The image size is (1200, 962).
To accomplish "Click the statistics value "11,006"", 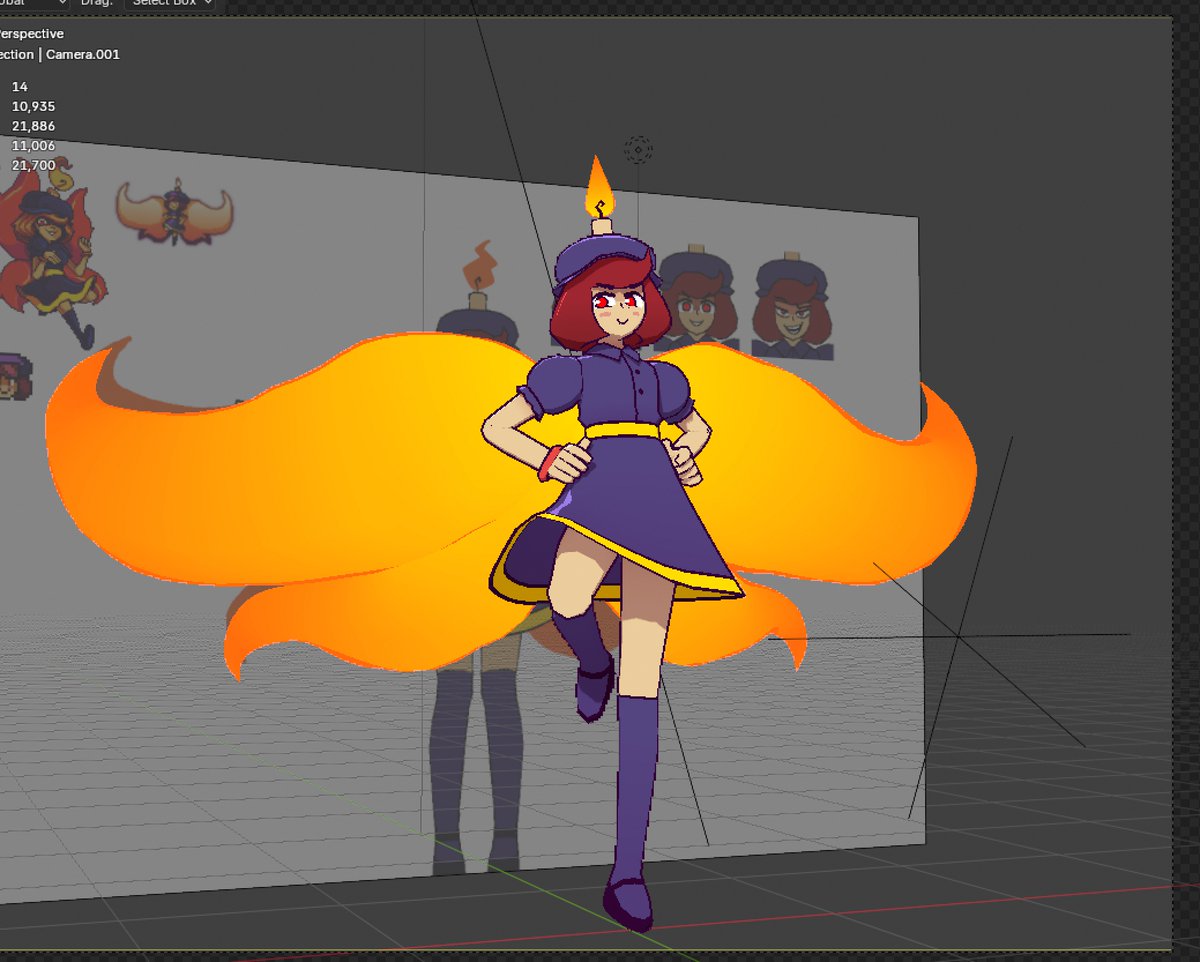I will (33, 145).
